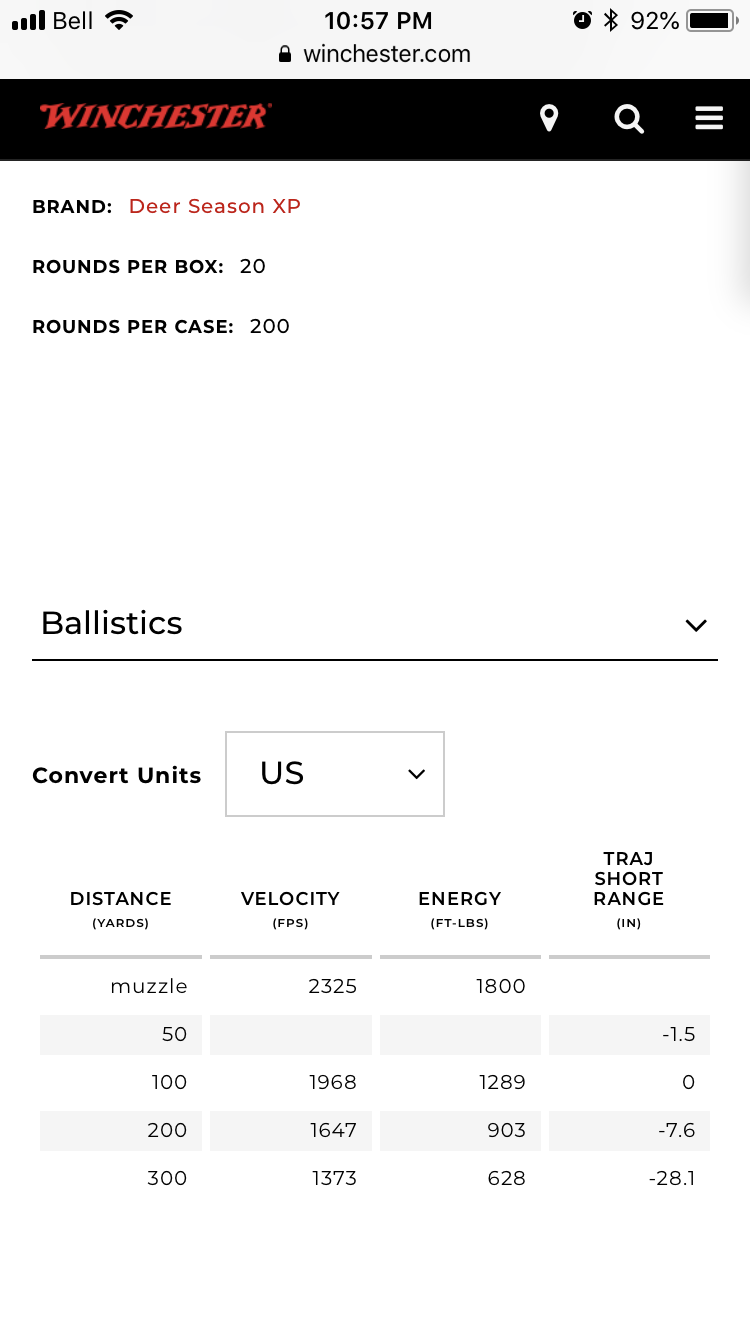Click the Traj Short Range column header
750x1334 pixels.
629,889
